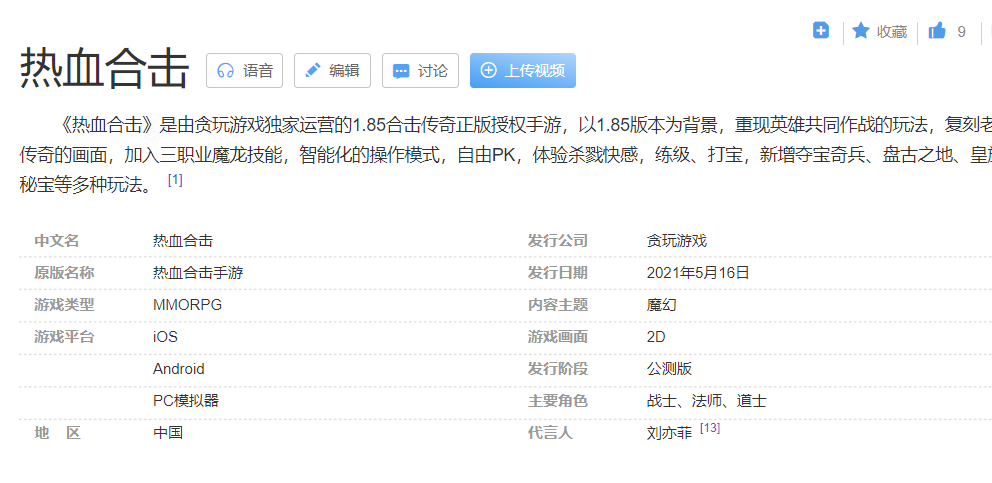Select the 游戏平台 label
Screen dimensions: 992x483
(65, 337)
